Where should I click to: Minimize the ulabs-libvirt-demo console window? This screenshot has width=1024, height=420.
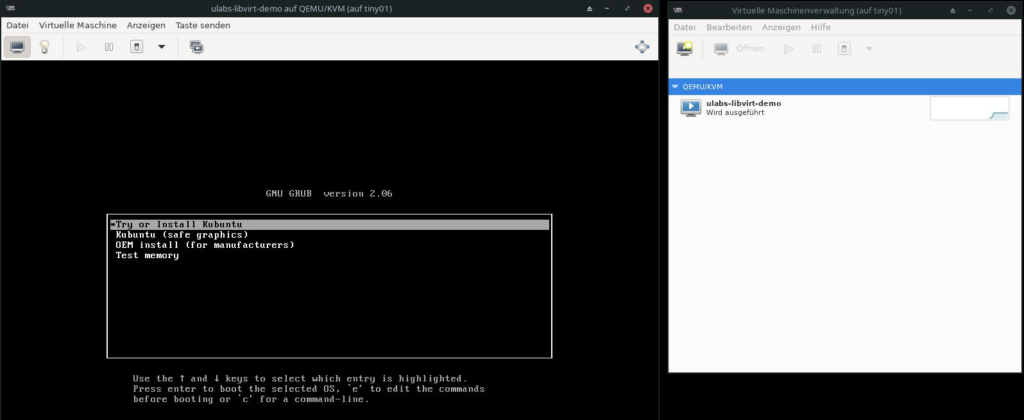[608, 8]
